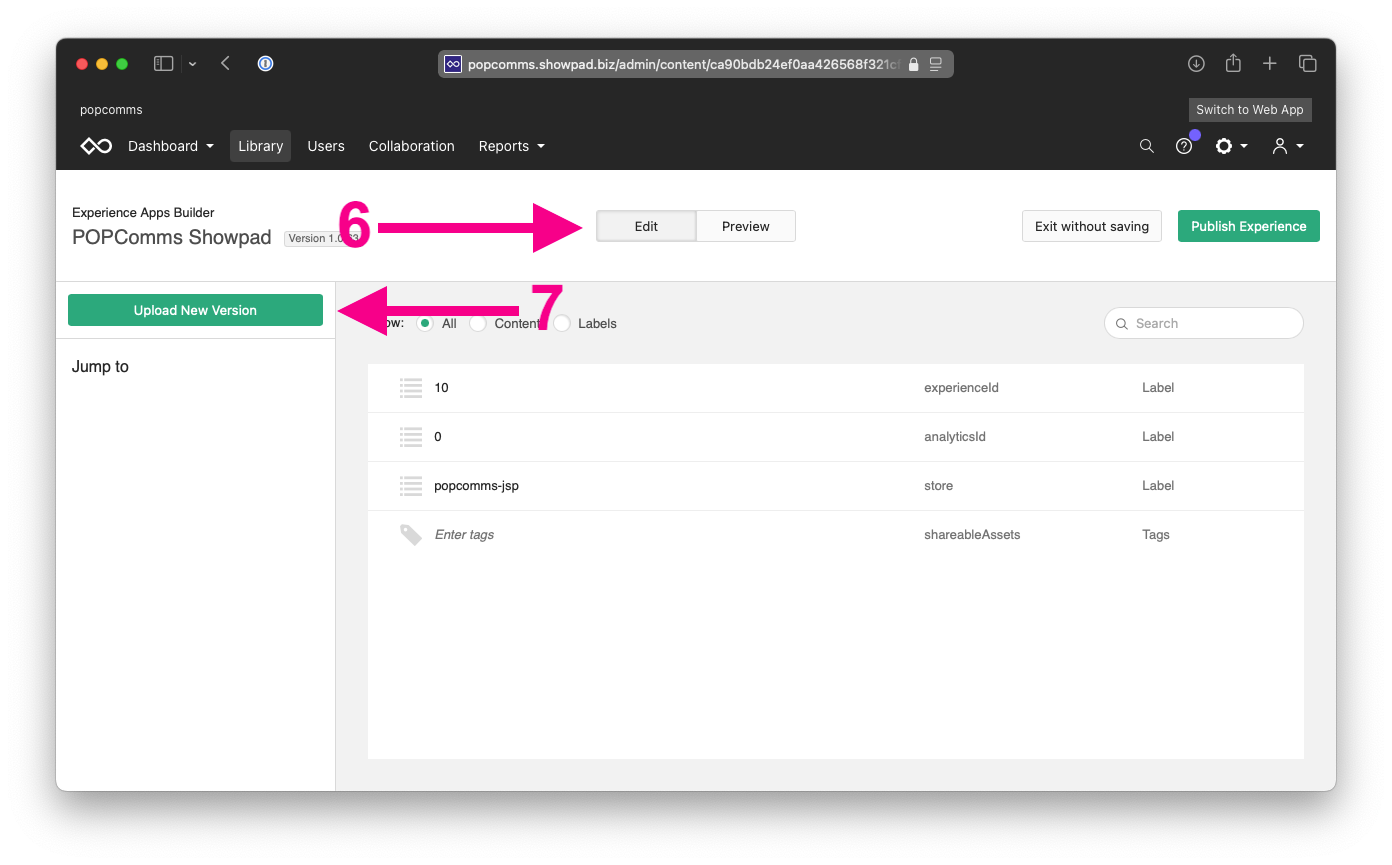Click the share icon in the browser toolbar
The image size is (1392, 865).
(1232, 63)
